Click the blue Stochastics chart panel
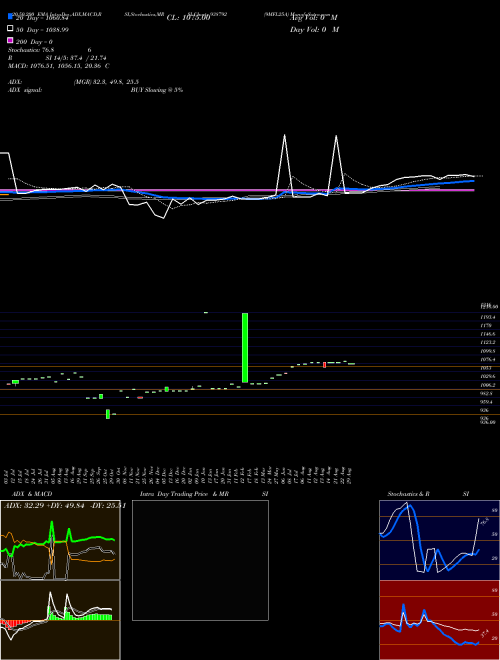The width and height of the screenshot is (500, 660). 439,540
